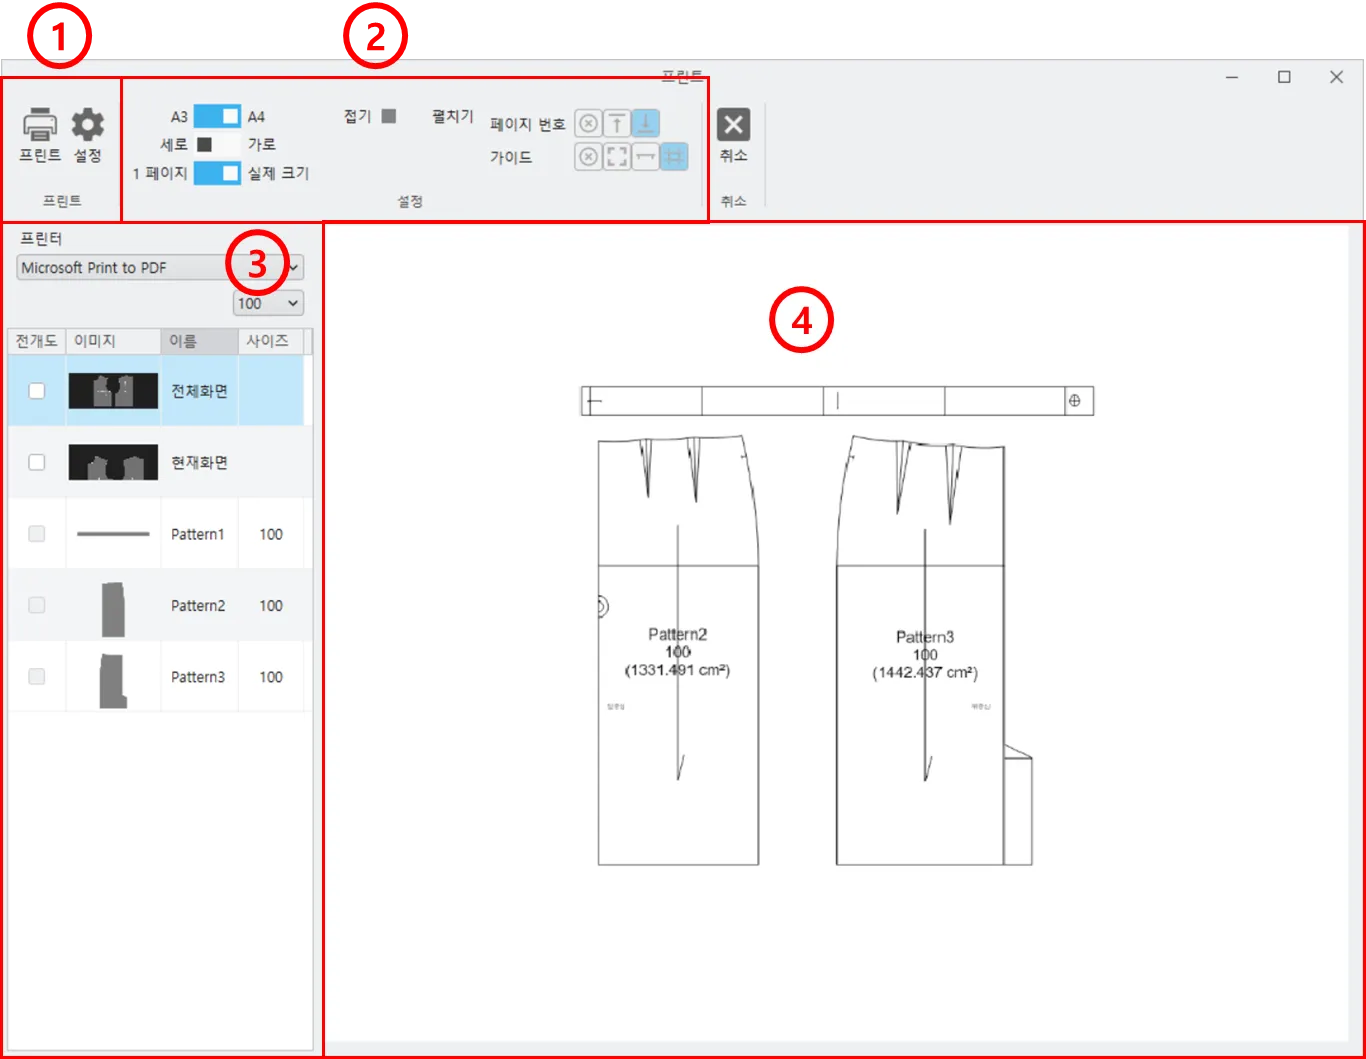The image size is (1366, 1059).
Task: Click the 전체화면 name cell
Action: click(x=199, y=391)
